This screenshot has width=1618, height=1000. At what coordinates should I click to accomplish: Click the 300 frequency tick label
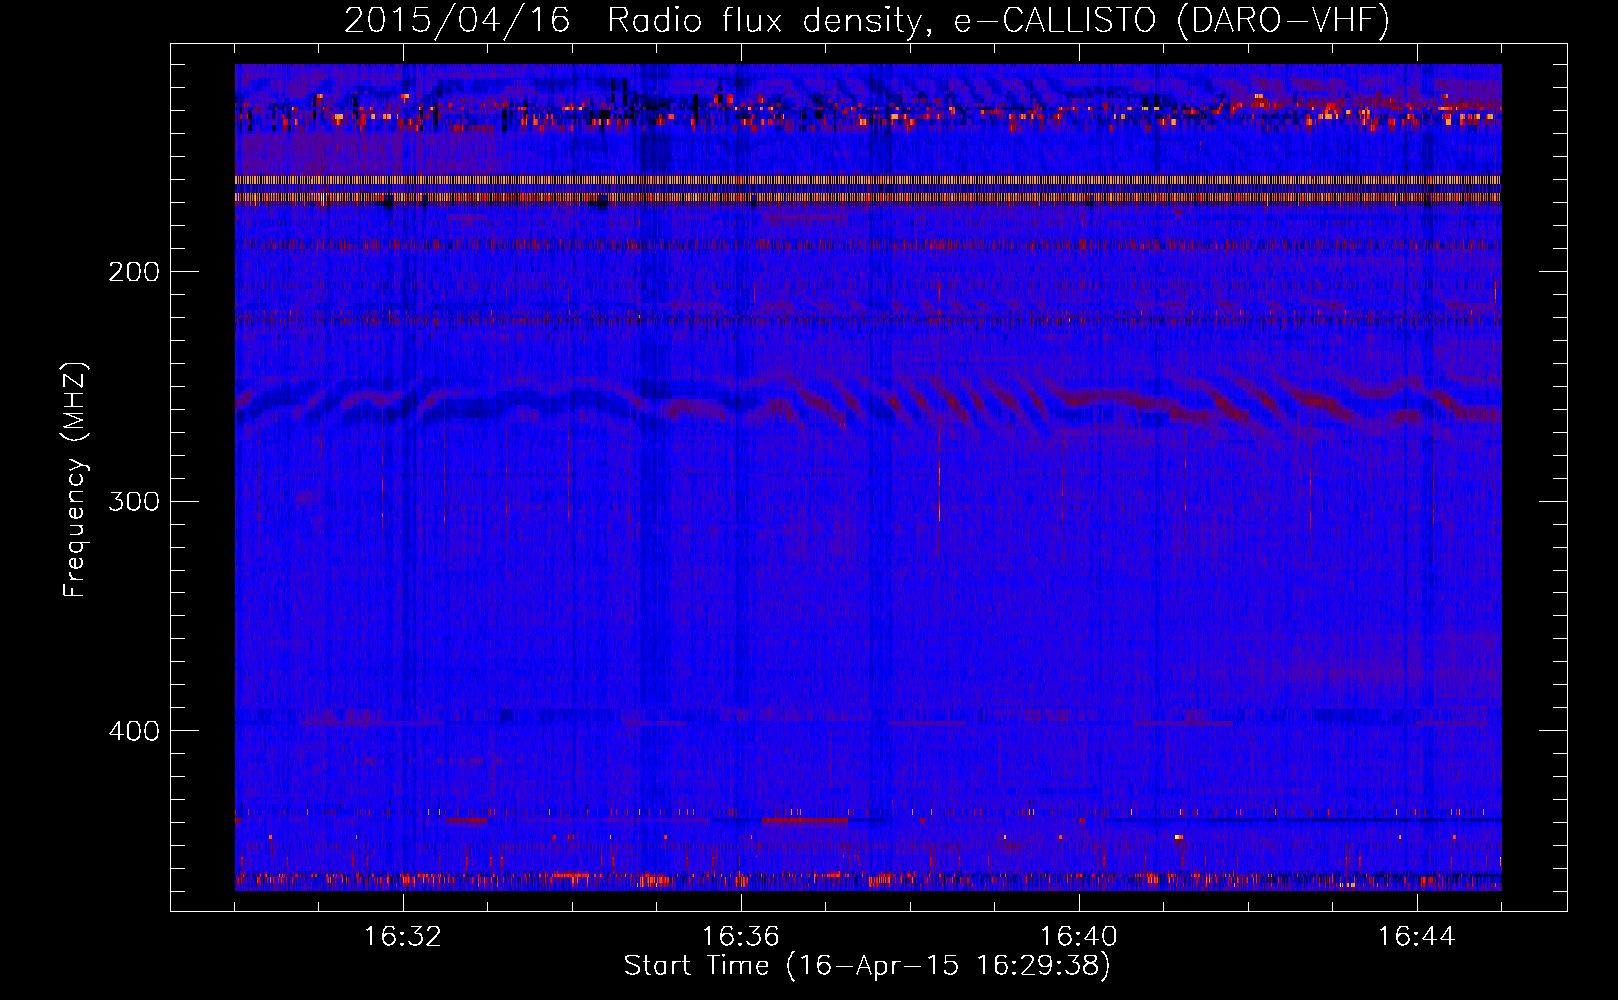click(x=134, y=501)
